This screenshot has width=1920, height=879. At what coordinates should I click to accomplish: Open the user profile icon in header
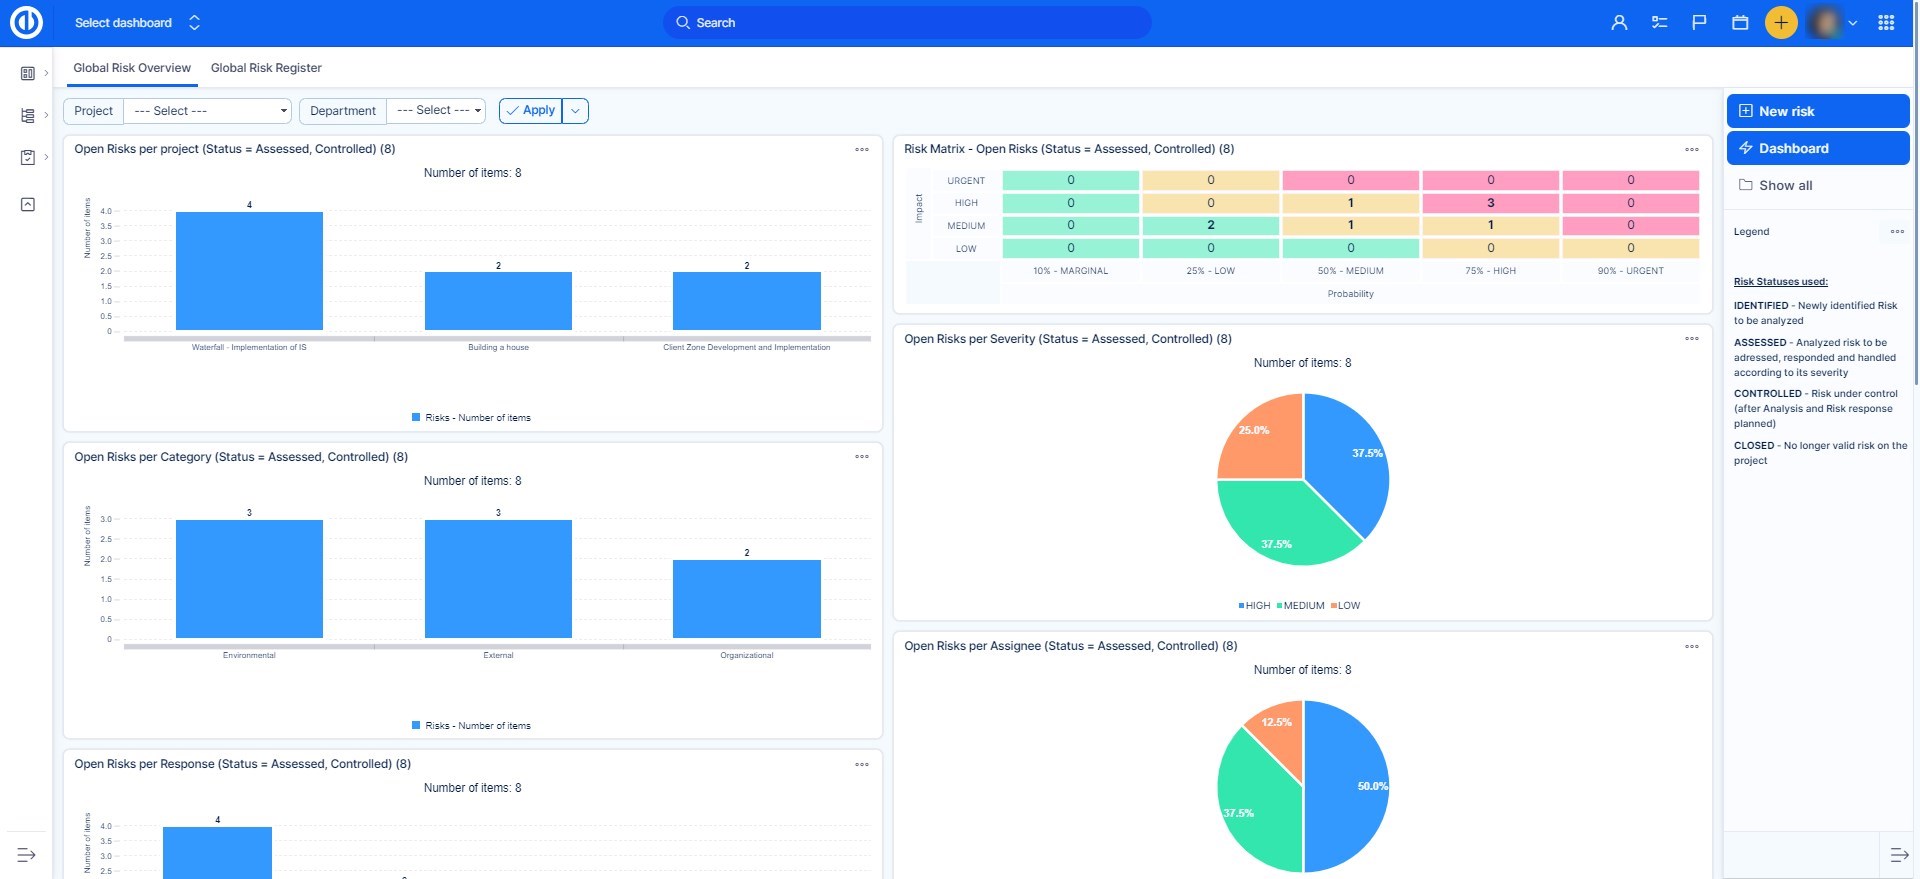click(x=1619, y=22)
